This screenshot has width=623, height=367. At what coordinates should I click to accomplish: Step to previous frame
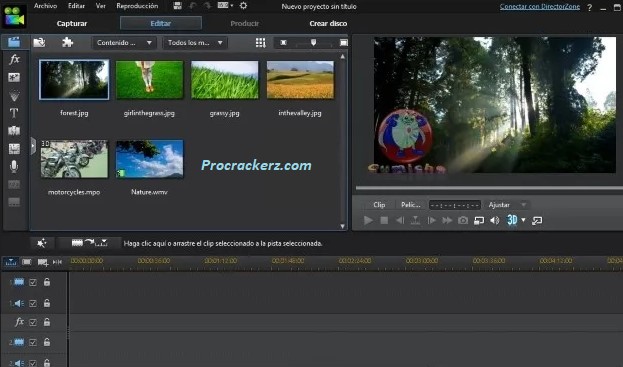click(x=400, y=220)
